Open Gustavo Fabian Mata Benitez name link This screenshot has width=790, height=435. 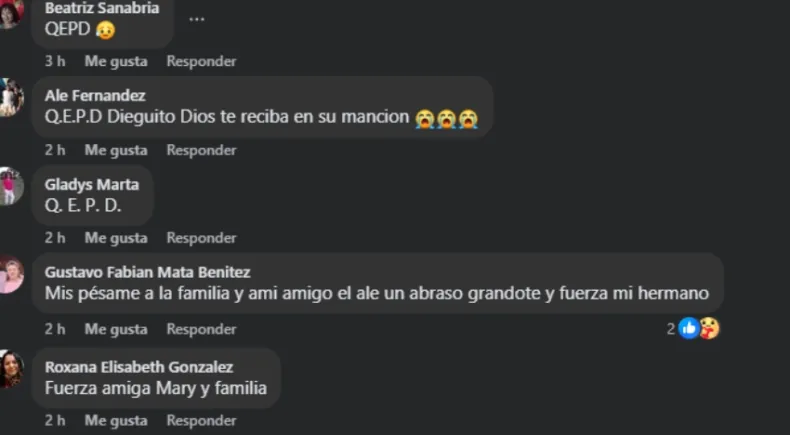pos(148,272)
